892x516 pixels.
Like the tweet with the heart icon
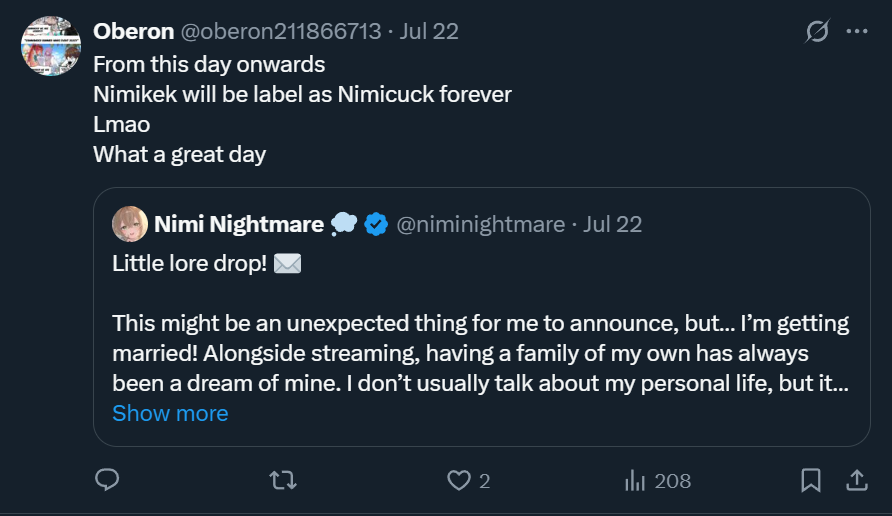tap(458, 481)
